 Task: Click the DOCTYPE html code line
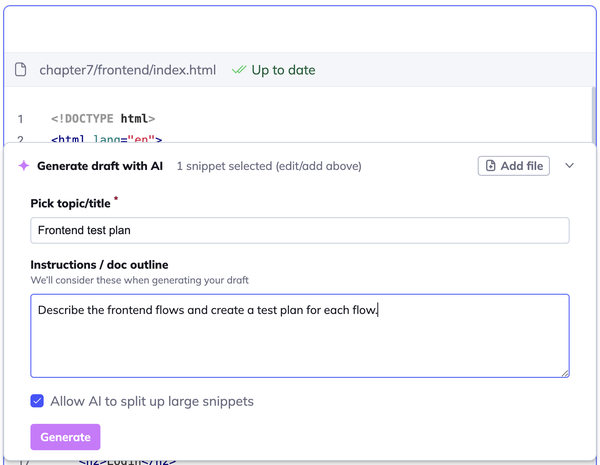(x=103, y=119)
